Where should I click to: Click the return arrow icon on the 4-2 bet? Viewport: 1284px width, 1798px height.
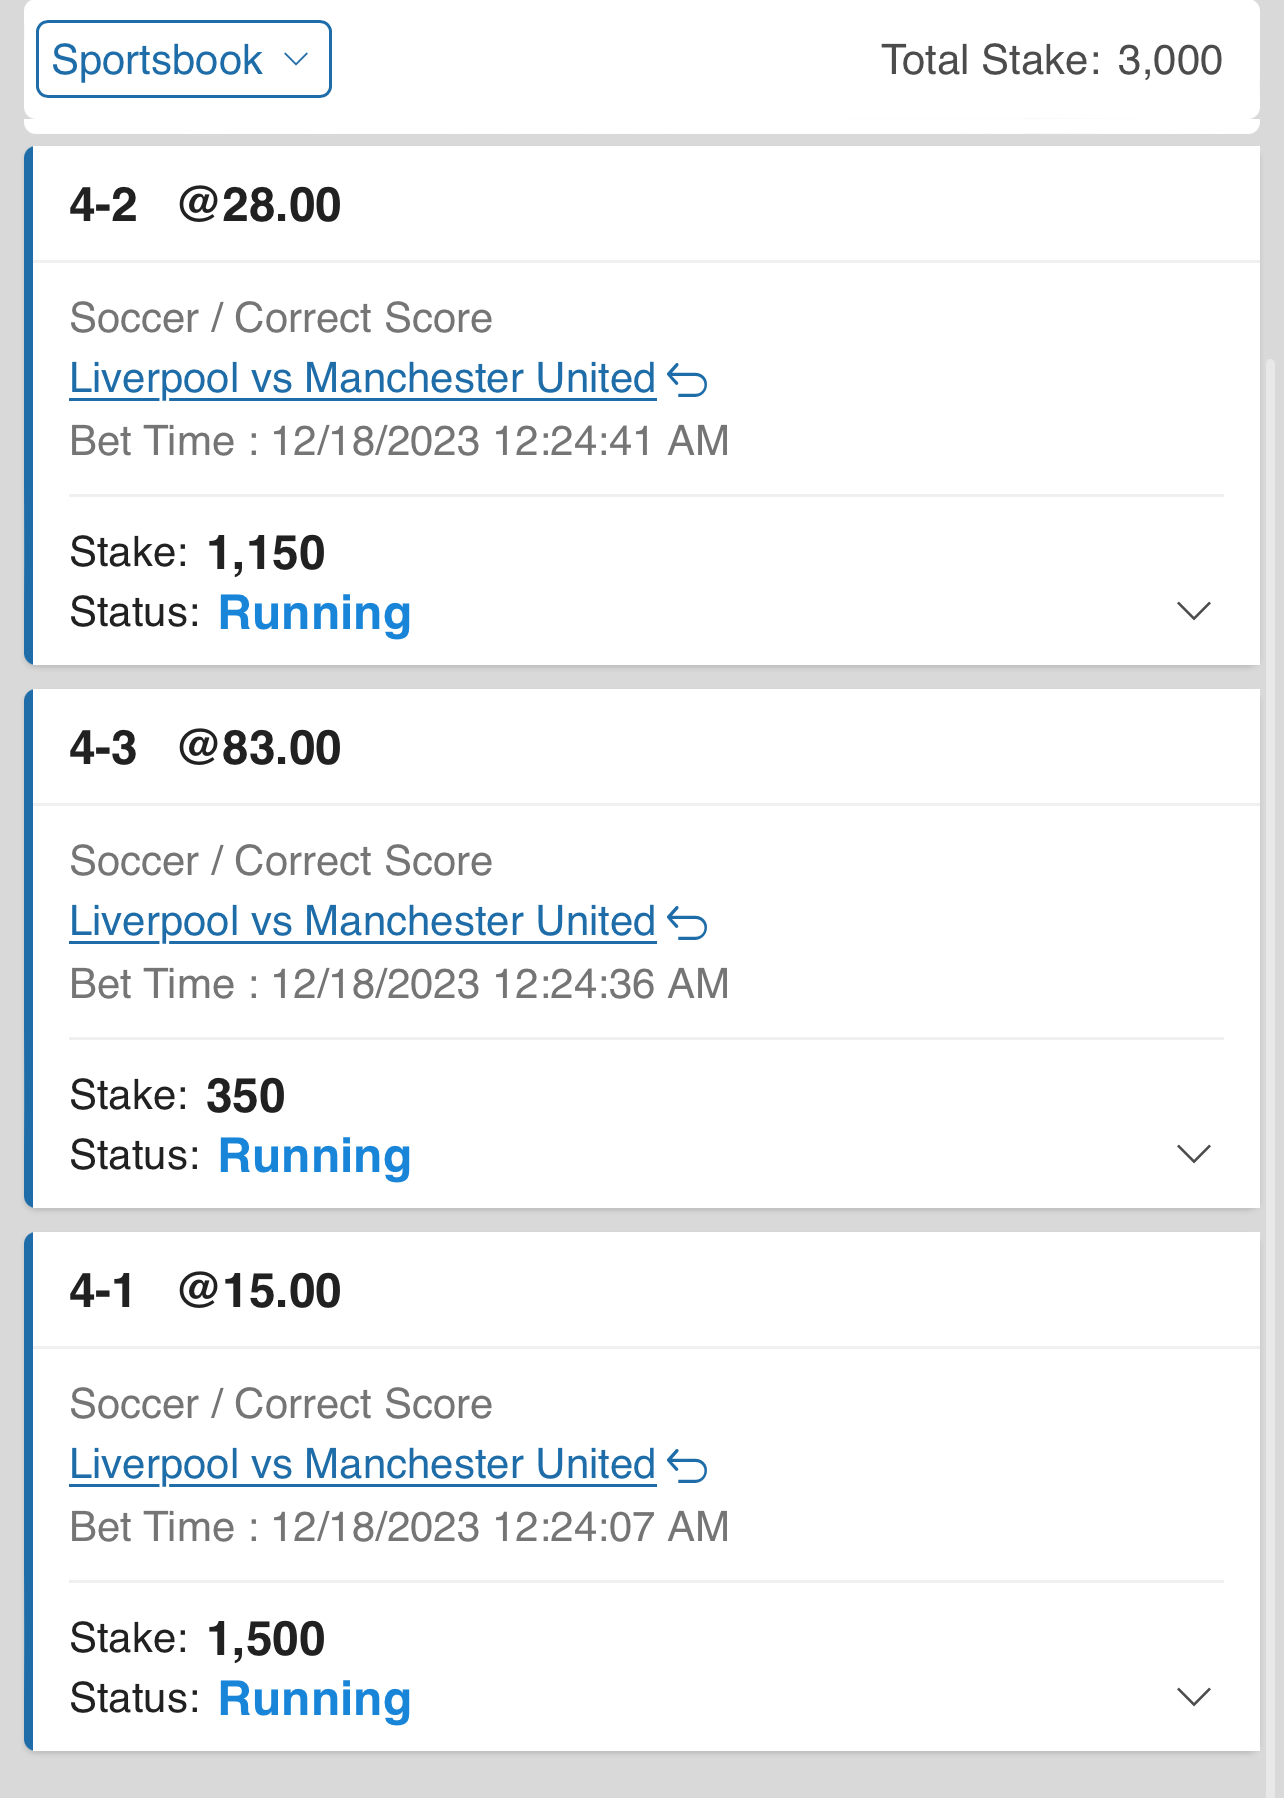(688, 380)
